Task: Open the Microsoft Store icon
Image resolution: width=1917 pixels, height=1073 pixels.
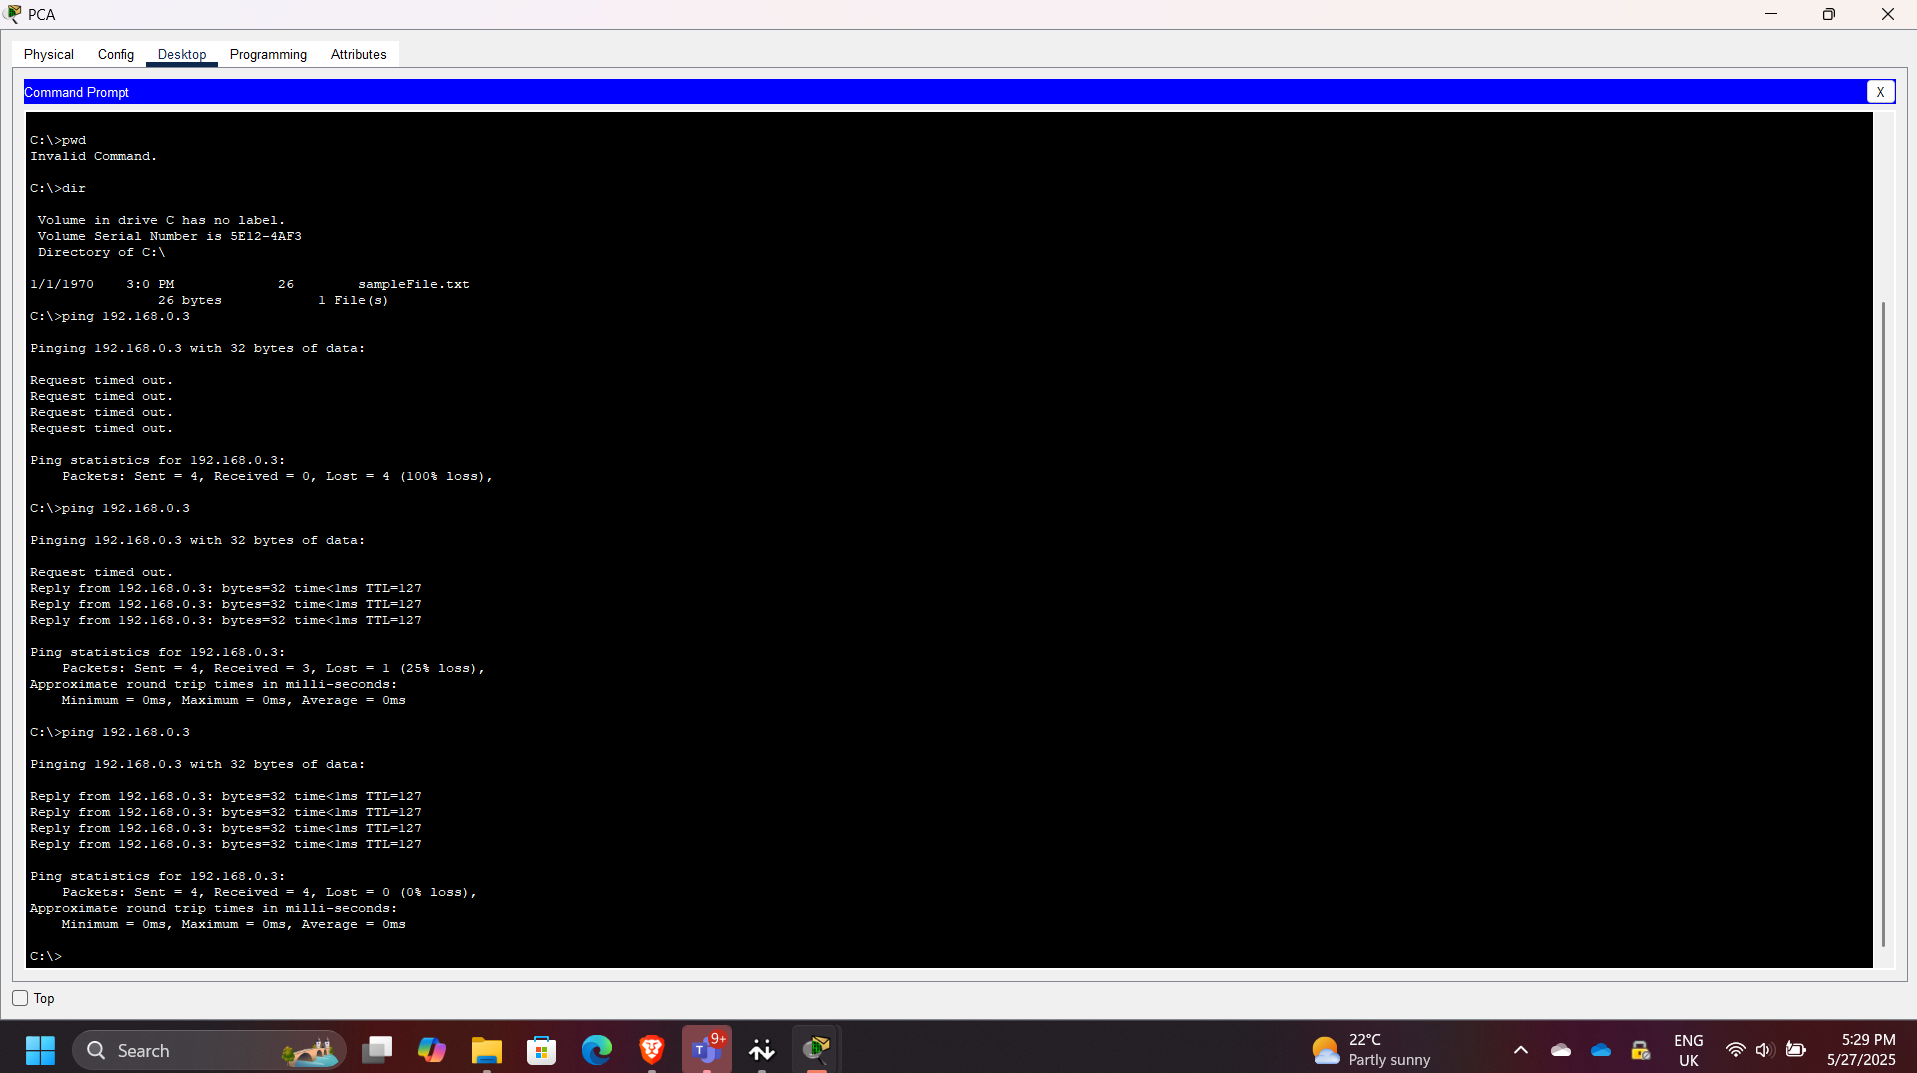Action: pos(541,1049)
